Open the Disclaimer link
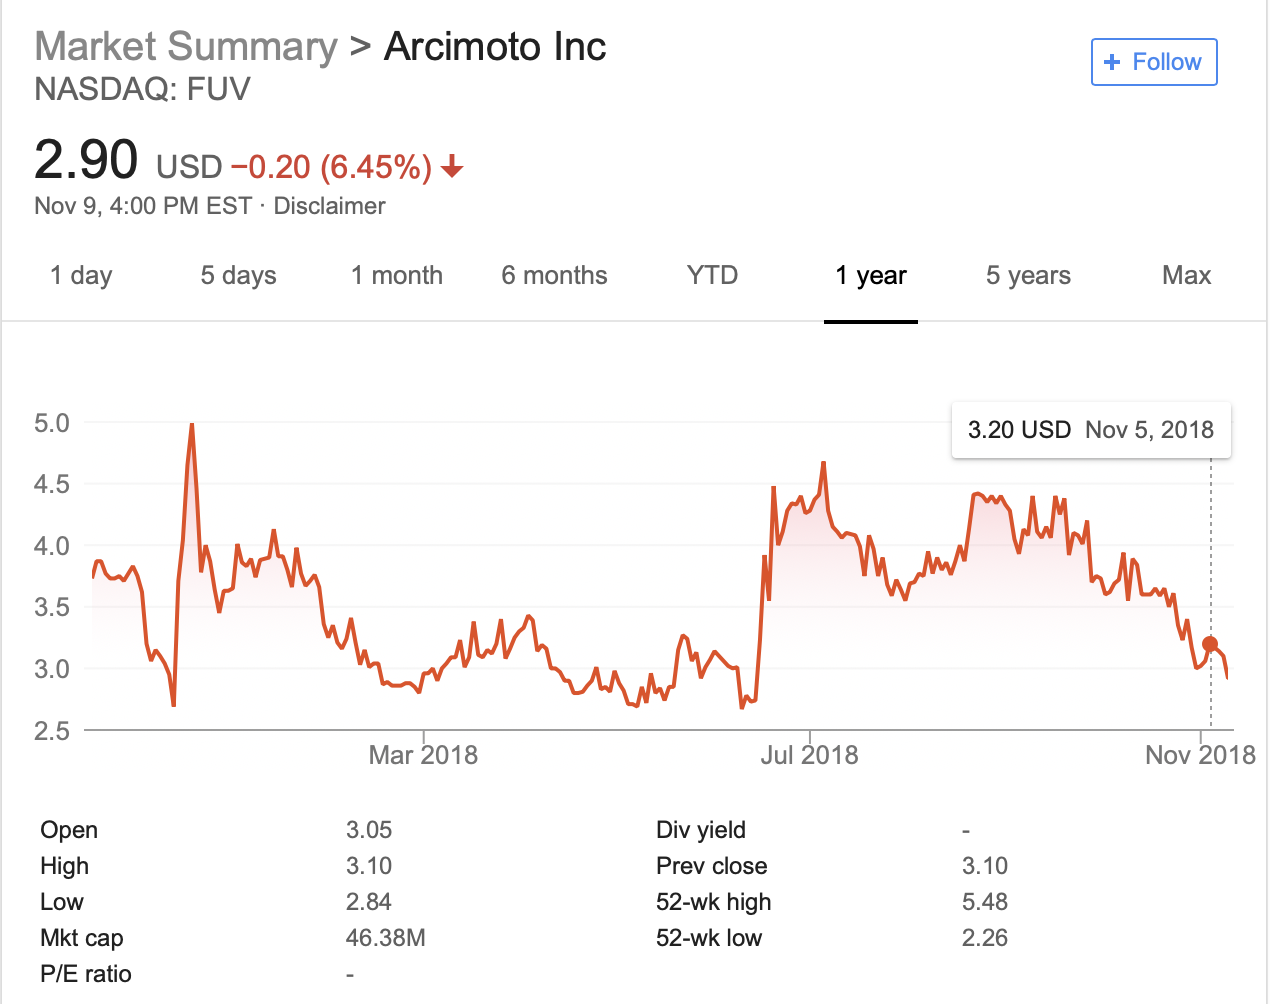This screenshot has height=1004, width=1284. [329, 206]
